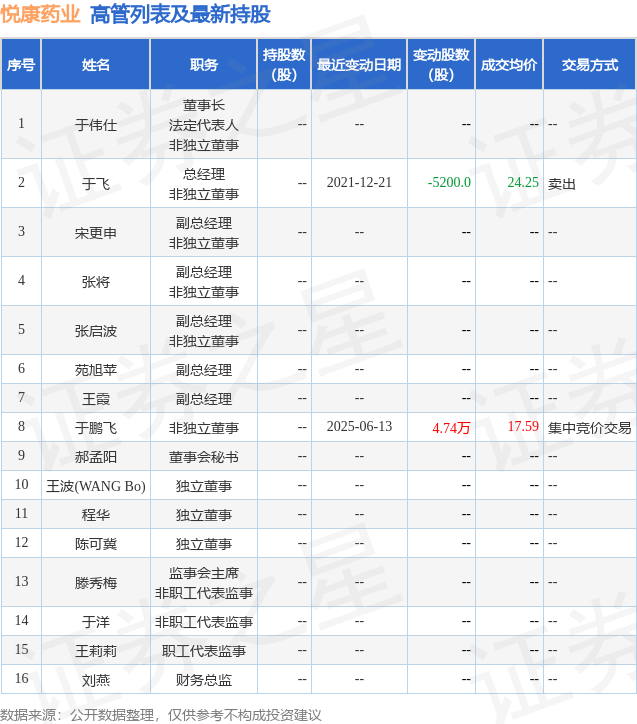Click the date 2025-06-13

(359, 426)
